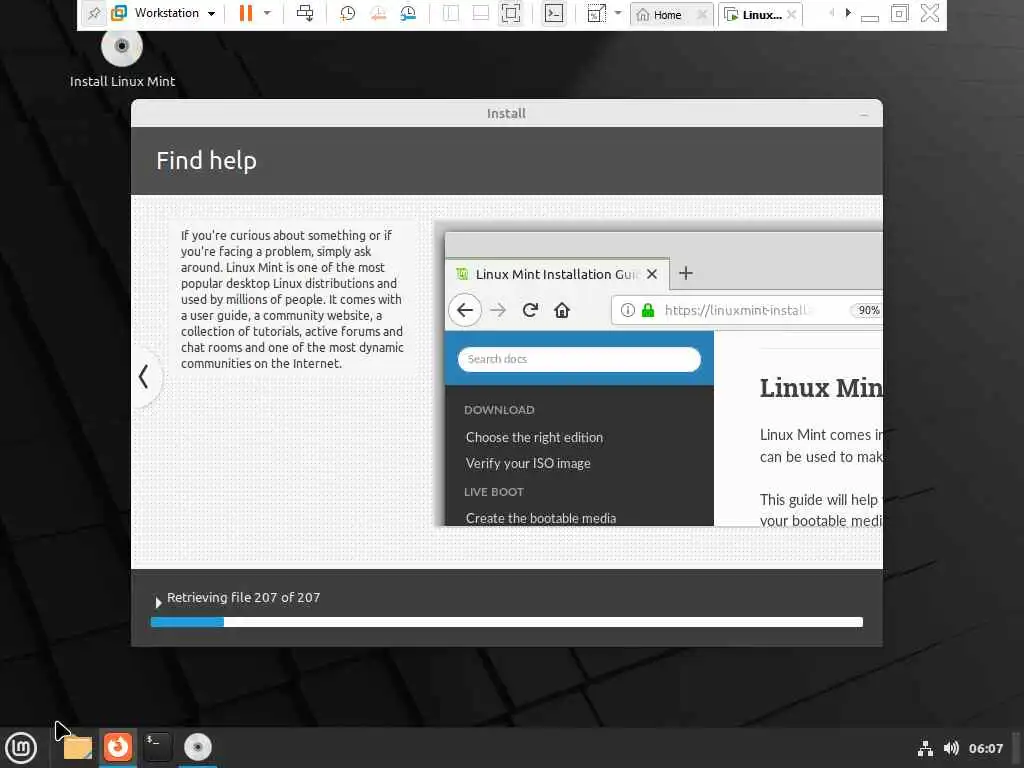Expand the installation details triangle
The width and height of the screenshot is (1024, 768).
158,602
